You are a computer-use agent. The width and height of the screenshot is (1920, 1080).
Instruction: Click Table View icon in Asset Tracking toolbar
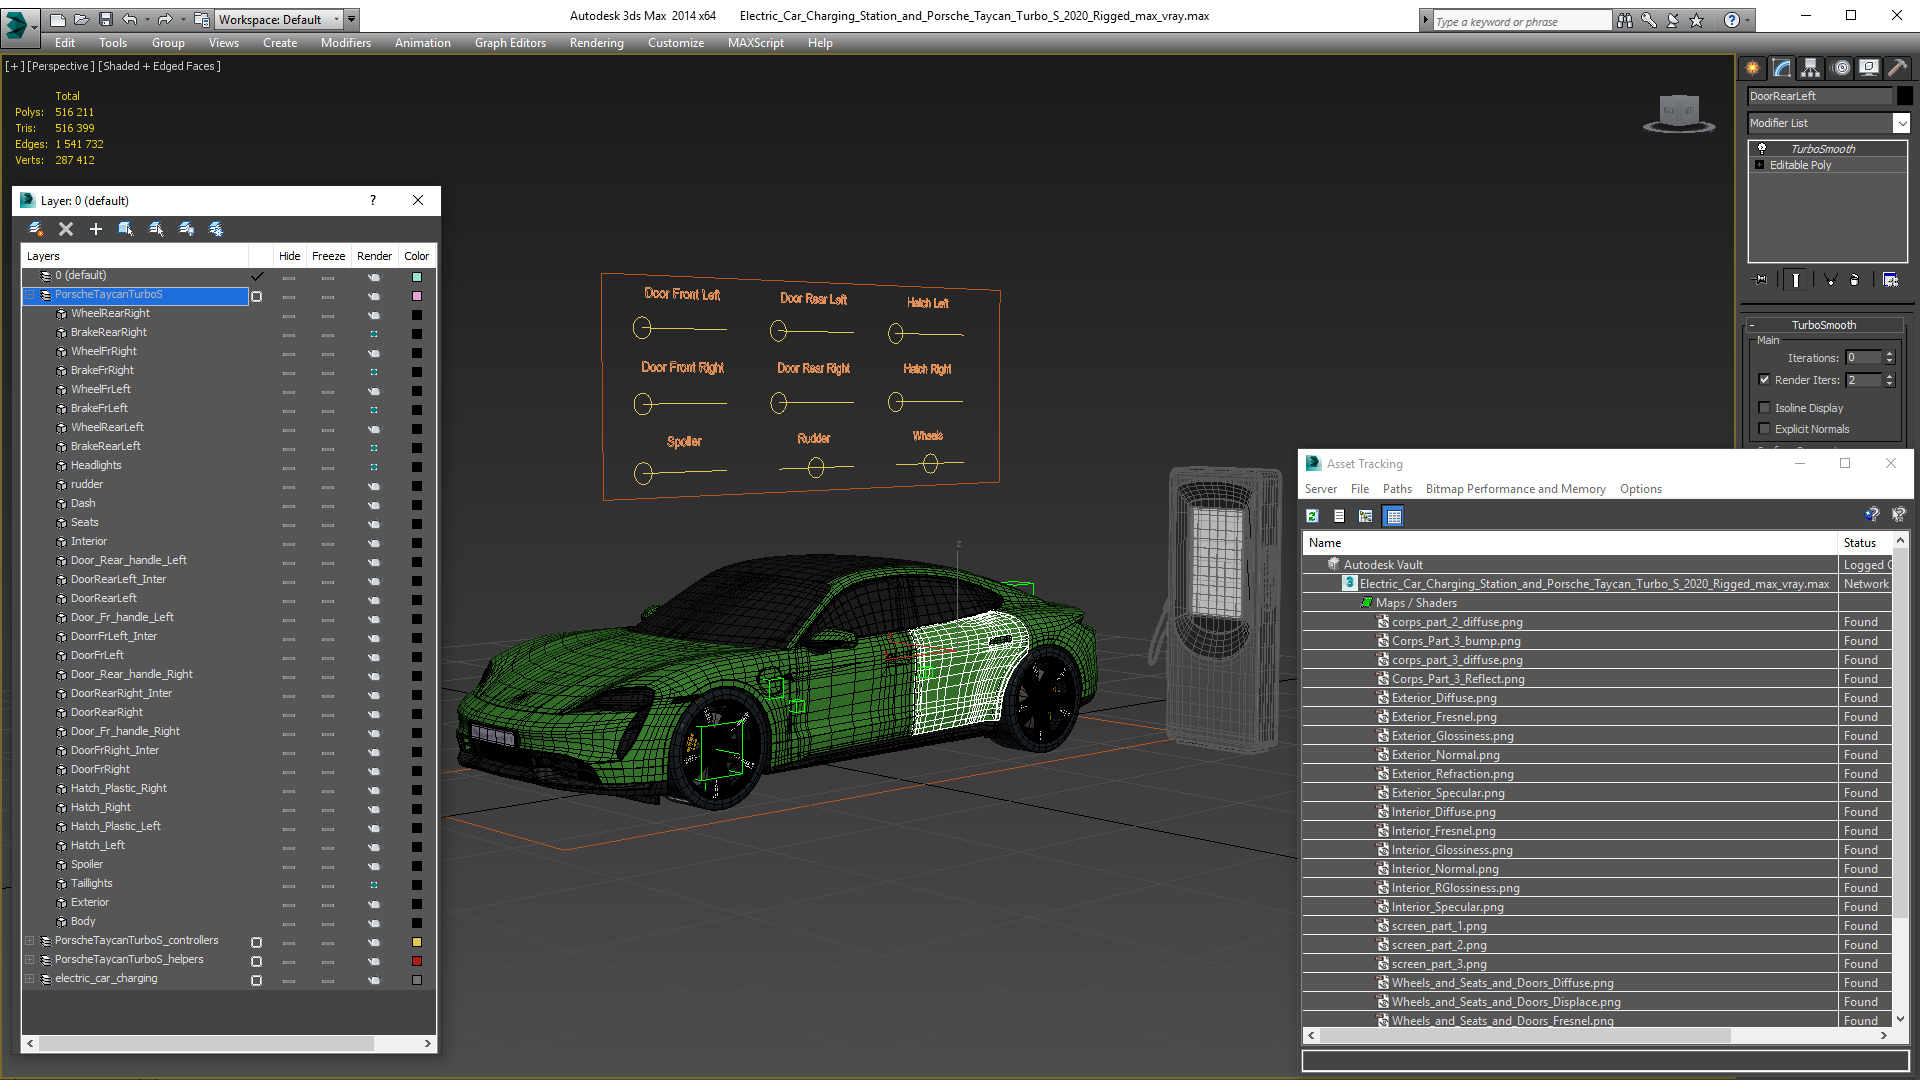1394,516
